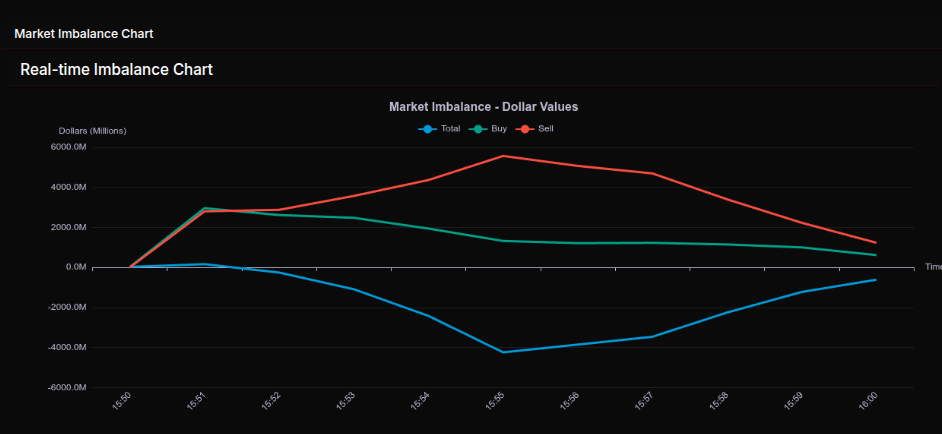Select the Total line trough at 15:55
The width and height of the screenshot is (942, 434).
(504, 352)
